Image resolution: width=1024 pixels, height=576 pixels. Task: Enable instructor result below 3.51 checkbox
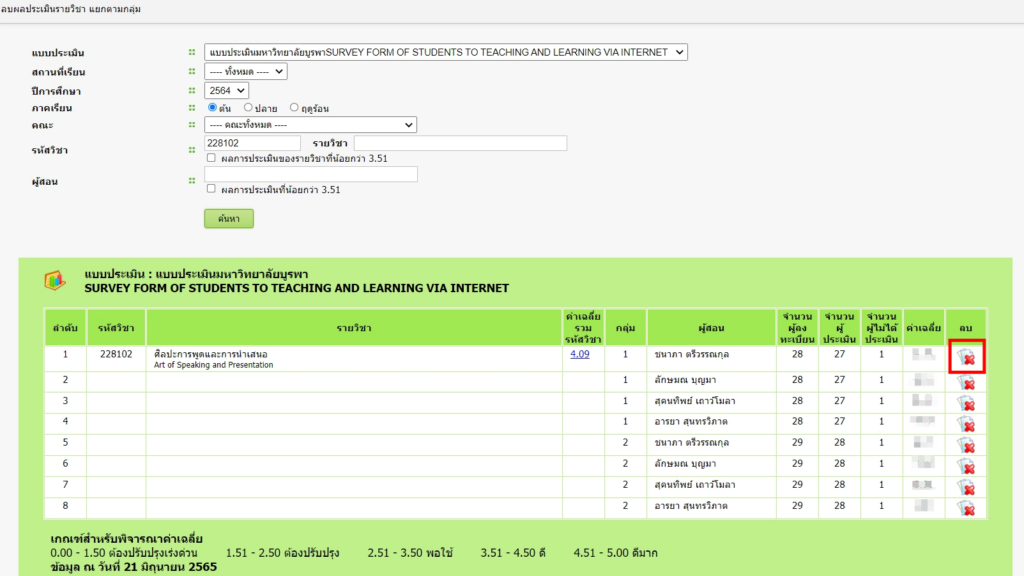click(211, 189)
